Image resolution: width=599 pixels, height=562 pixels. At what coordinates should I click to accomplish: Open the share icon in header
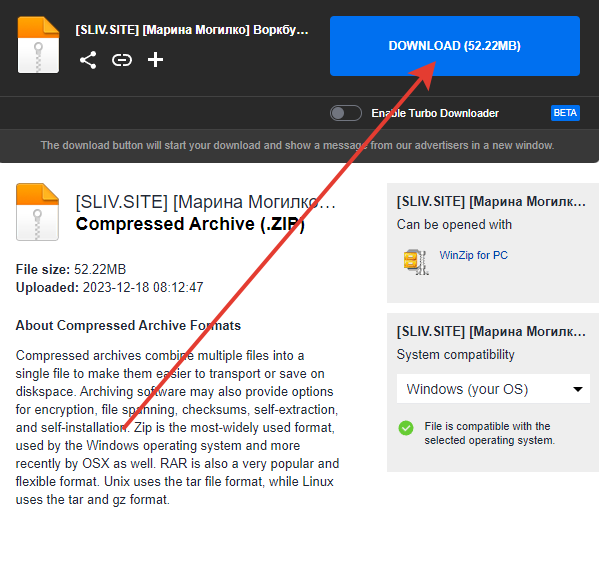pos(88,60)
